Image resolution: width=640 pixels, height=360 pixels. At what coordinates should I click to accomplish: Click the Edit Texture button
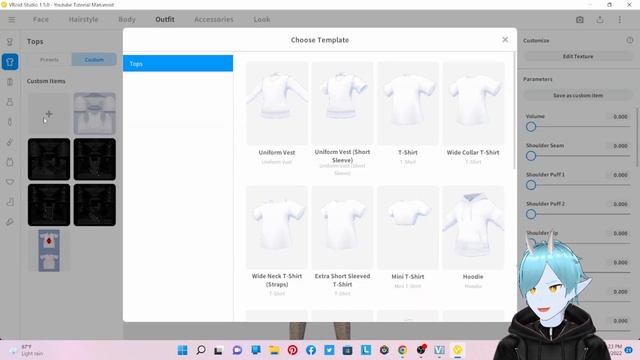578,56
